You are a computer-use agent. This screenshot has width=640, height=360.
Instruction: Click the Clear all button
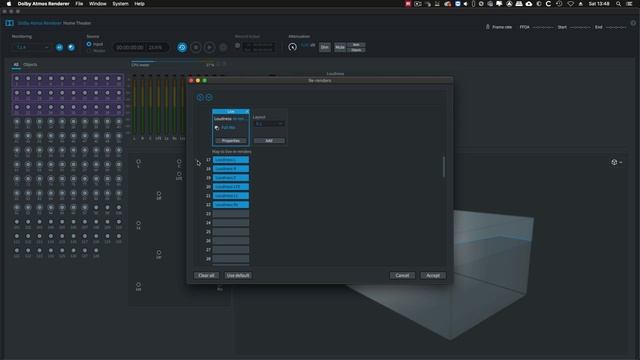(x=206, y=276)
